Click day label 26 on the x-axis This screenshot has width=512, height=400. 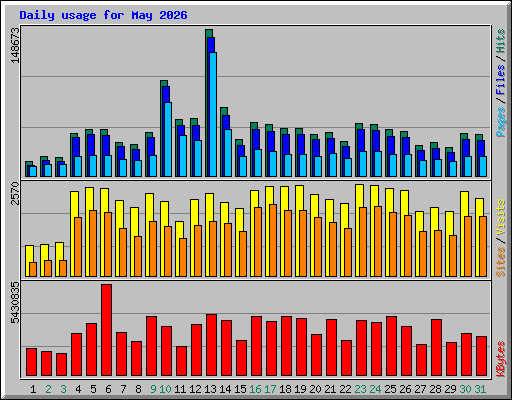[x=405, y=389]
